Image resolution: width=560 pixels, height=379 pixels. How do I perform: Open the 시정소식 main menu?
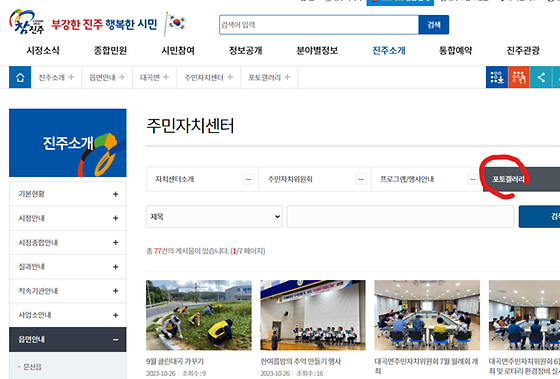point(43,50)
